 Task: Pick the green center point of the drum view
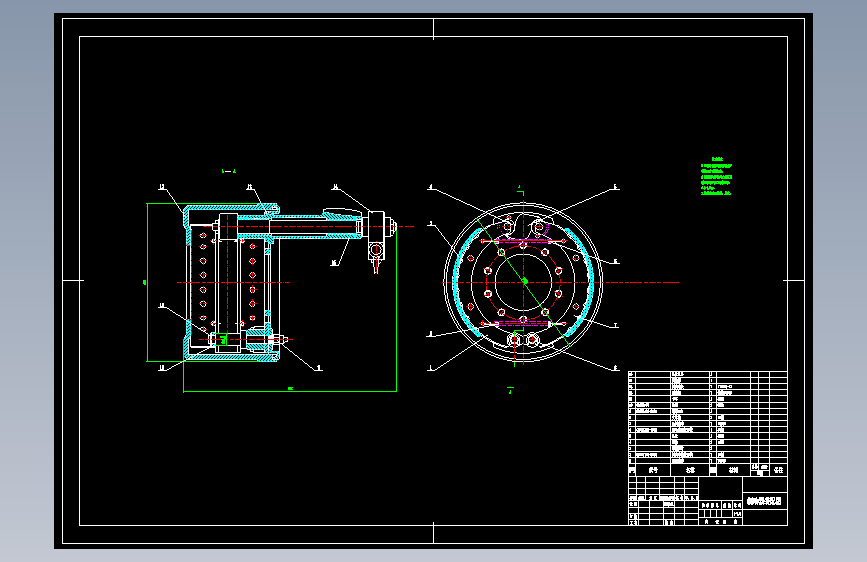pos(524,282)
